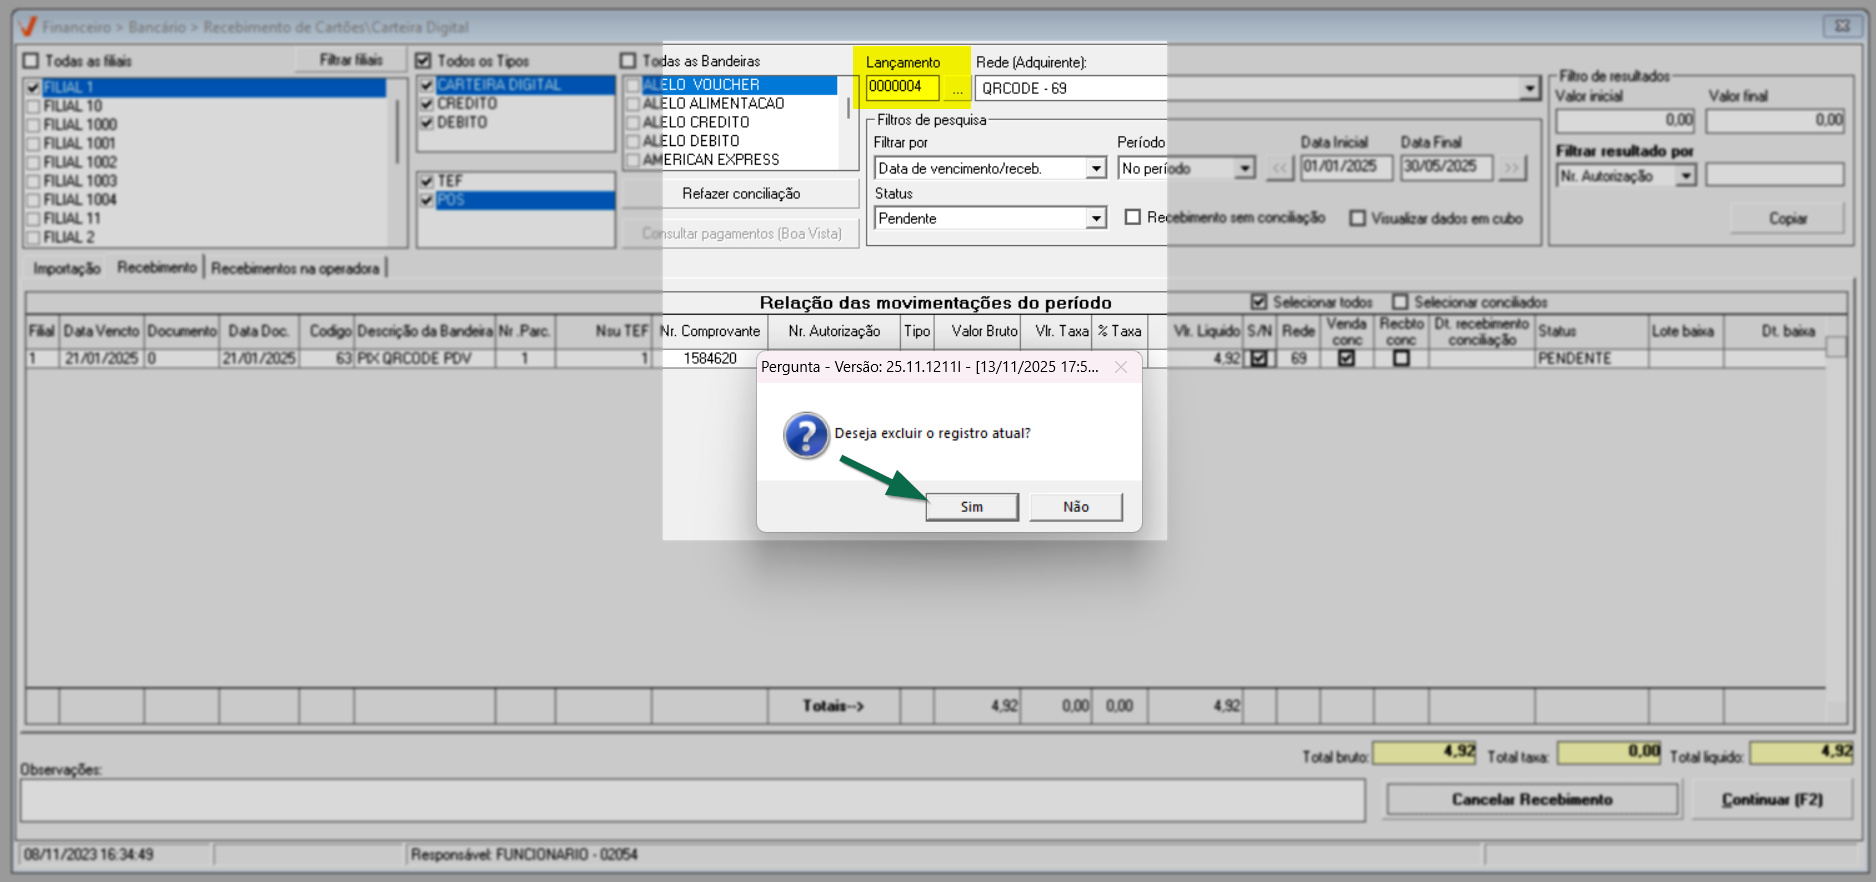This screenshot has height=882, width=1876.
Task: Click the Data Final date field
Action: pos(1446,167)
